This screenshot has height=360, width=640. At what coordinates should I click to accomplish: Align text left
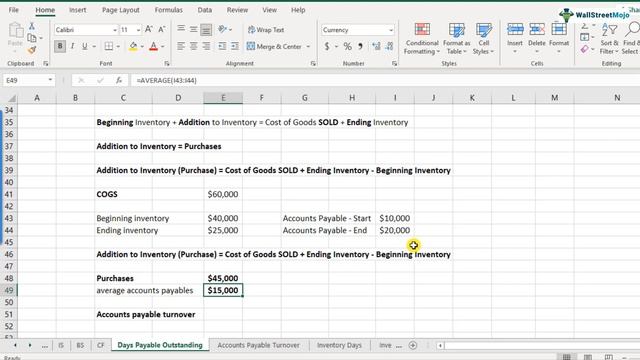[181, 46]
